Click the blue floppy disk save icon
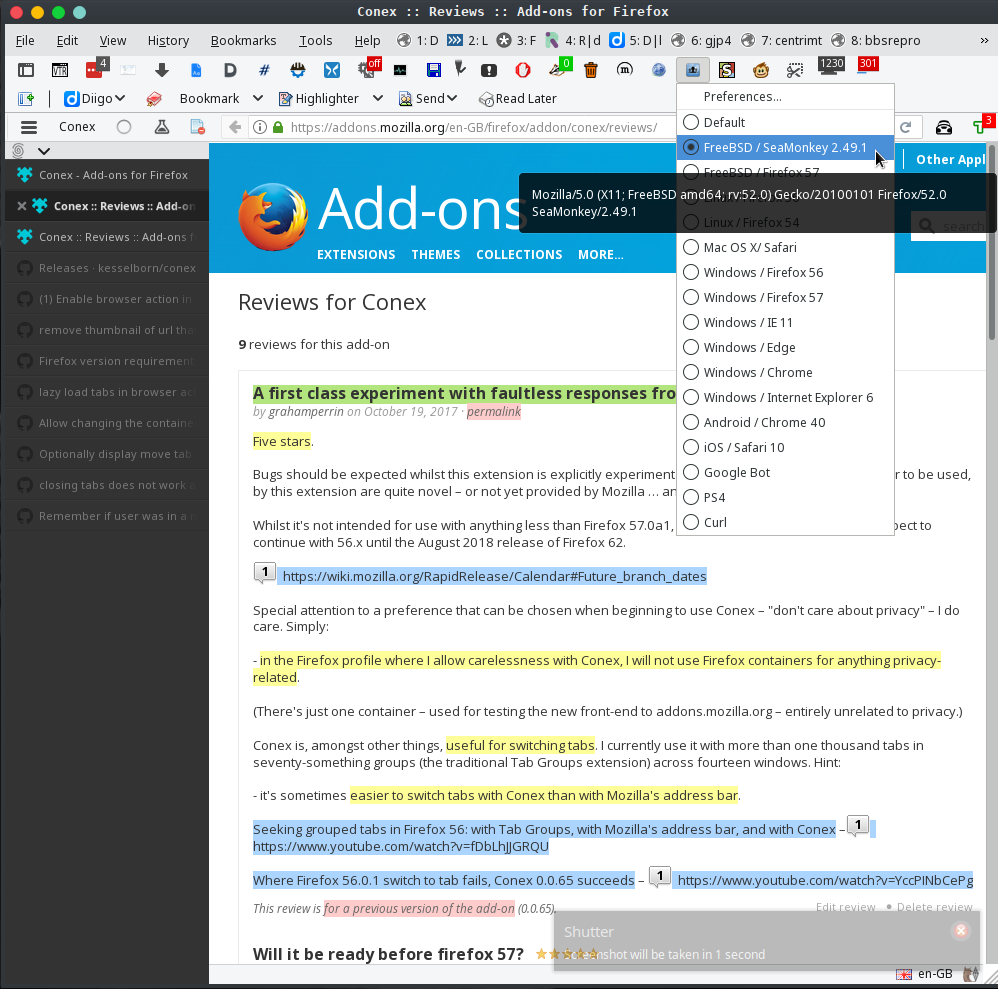The image size is (998, 989). tap(433, 70)
